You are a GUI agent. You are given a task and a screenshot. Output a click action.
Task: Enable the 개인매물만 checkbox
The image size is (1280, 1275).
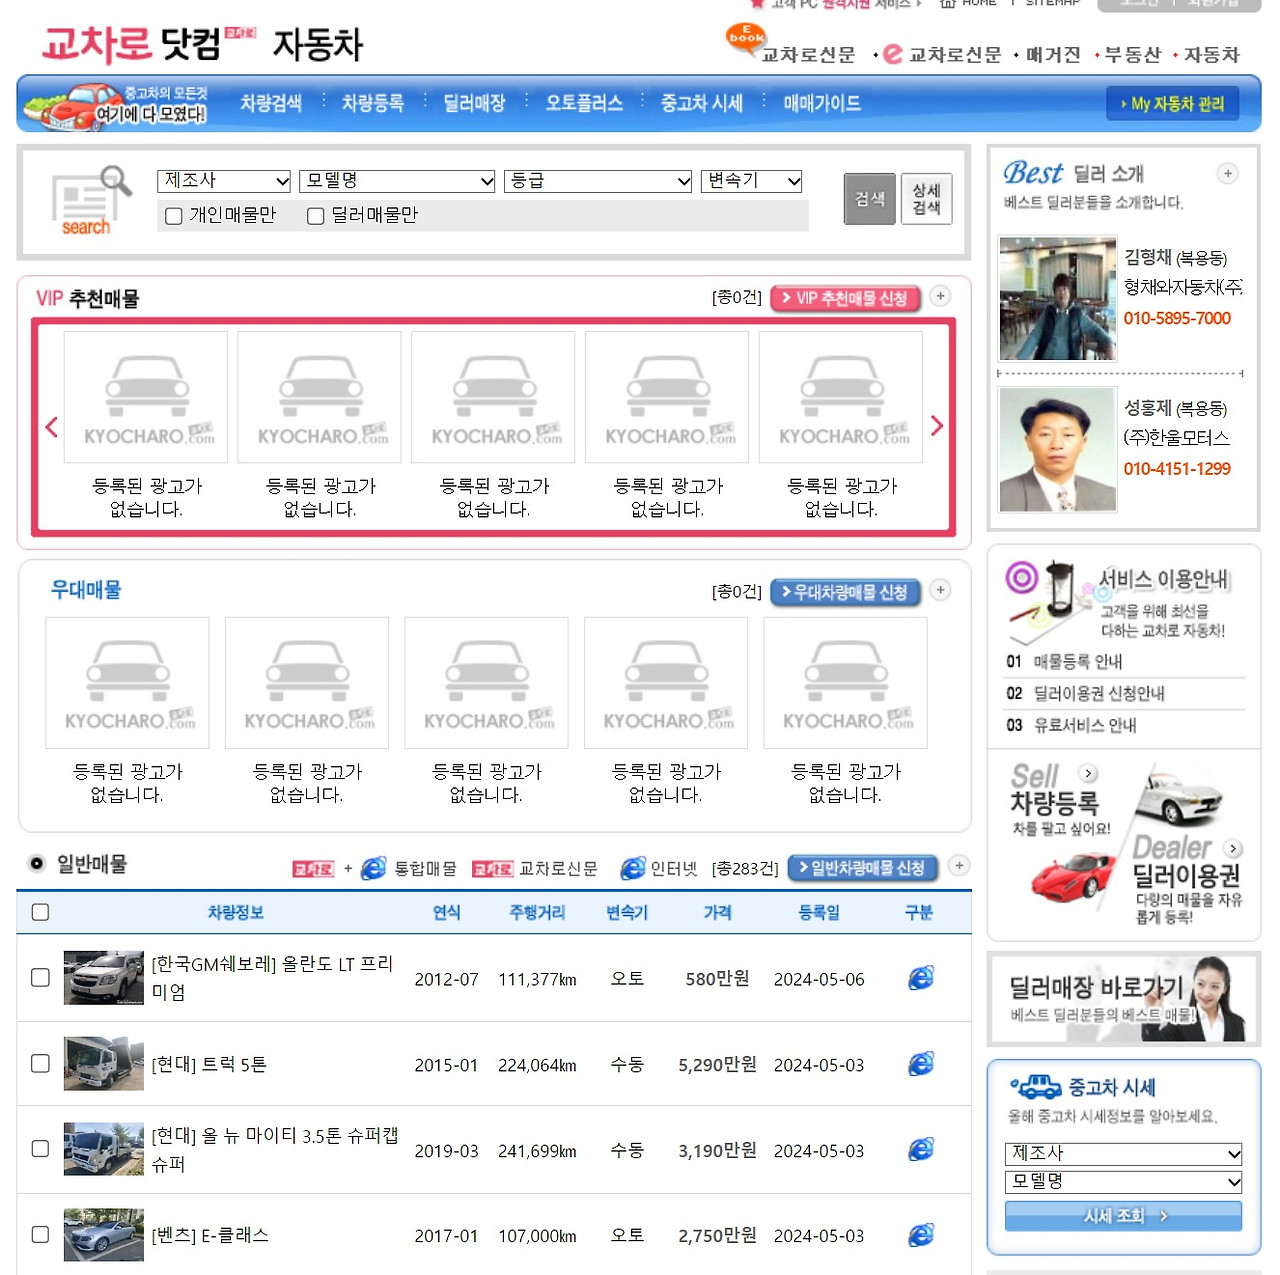[x=173, y=216]
